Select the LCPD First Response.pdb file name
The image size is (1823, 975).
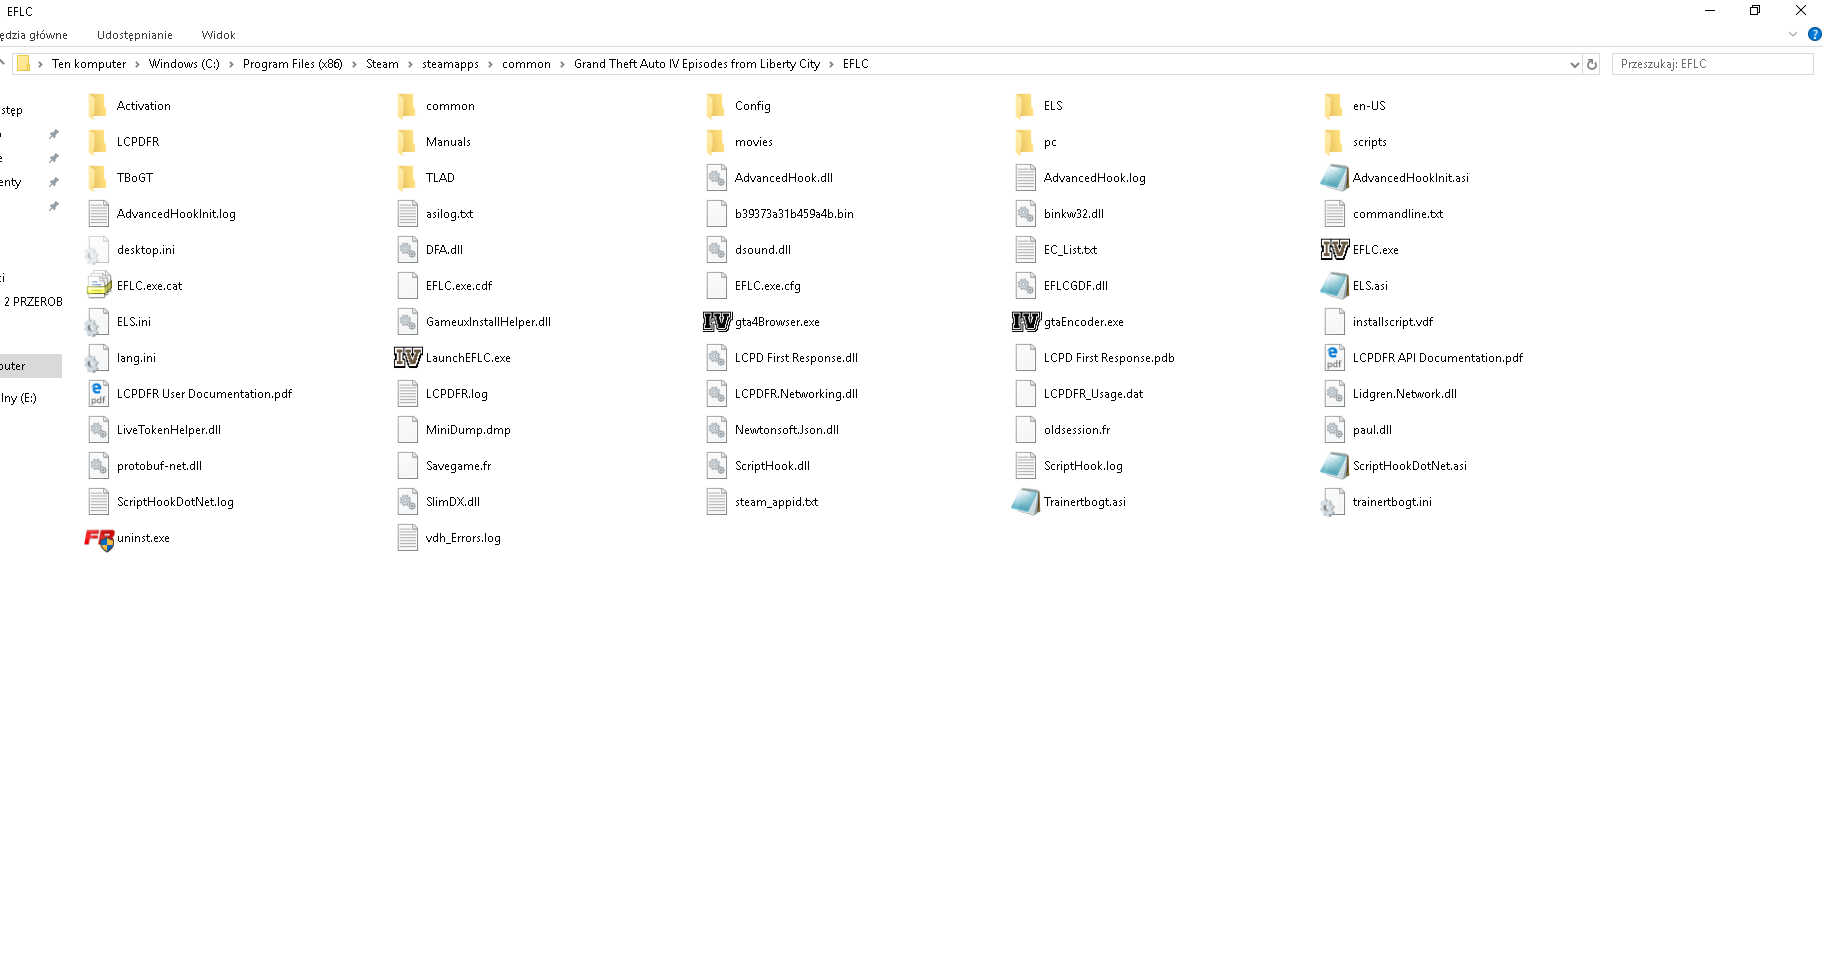coord(1109,358)
